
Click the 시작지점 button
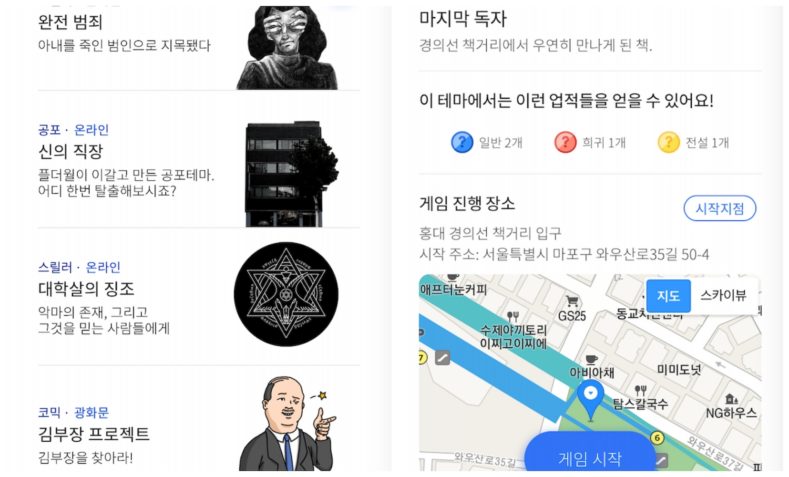coord(720,208)
